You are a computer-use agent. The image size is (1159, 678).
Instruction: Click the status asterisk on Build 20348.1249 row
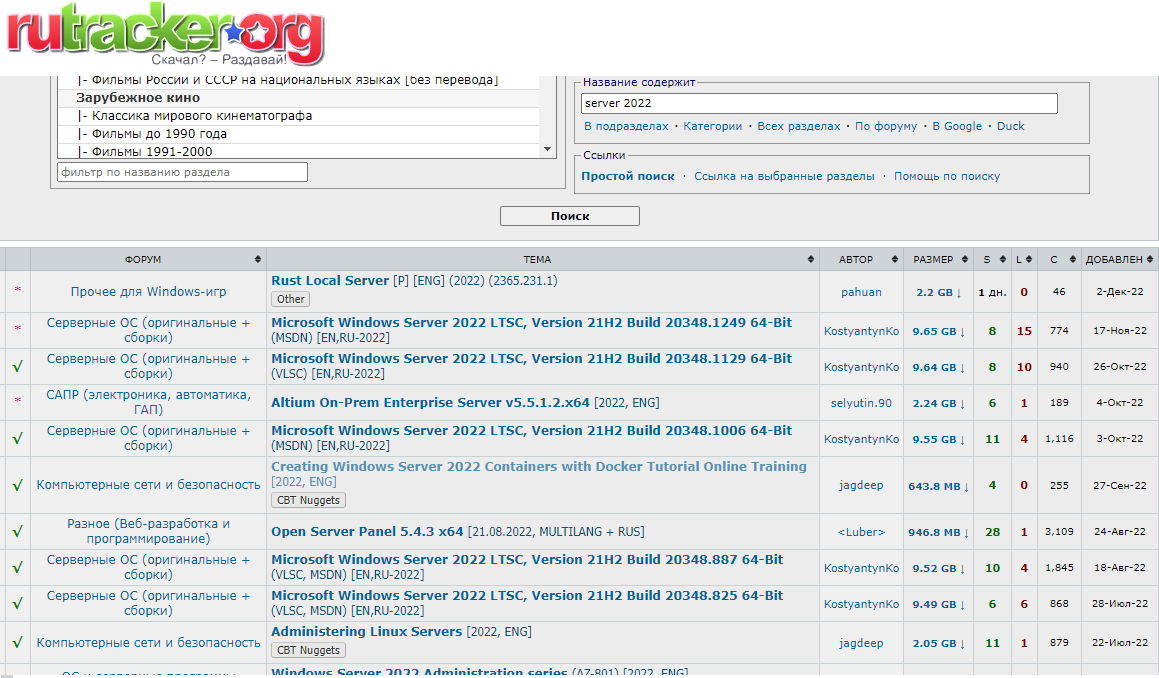pyautogui.click(x=18, y=330)
